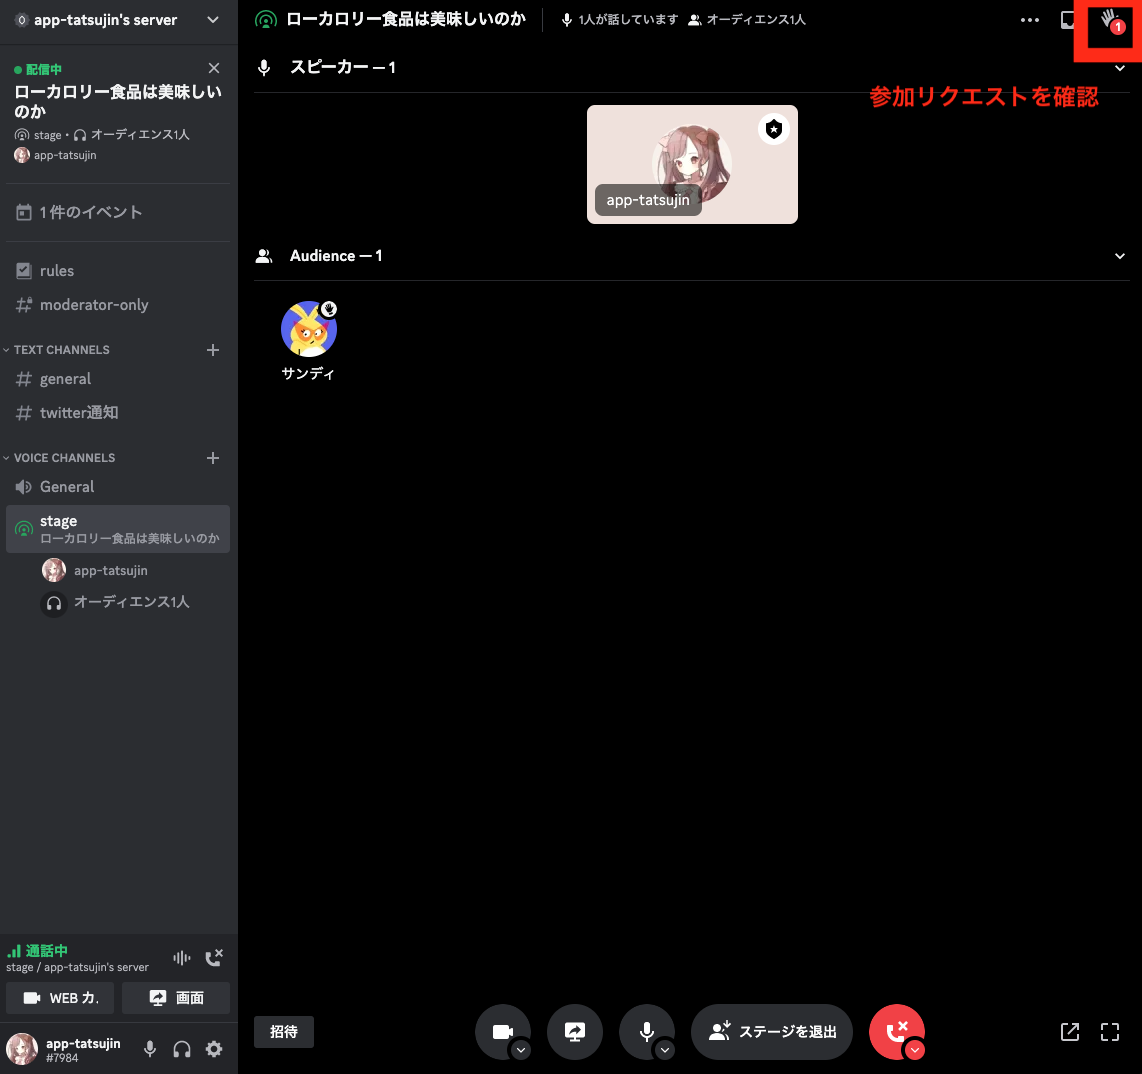Toggle headphone deafen in user area
The width and height of the screenshot is (1142, 1074).
(x=182, y=1049)
